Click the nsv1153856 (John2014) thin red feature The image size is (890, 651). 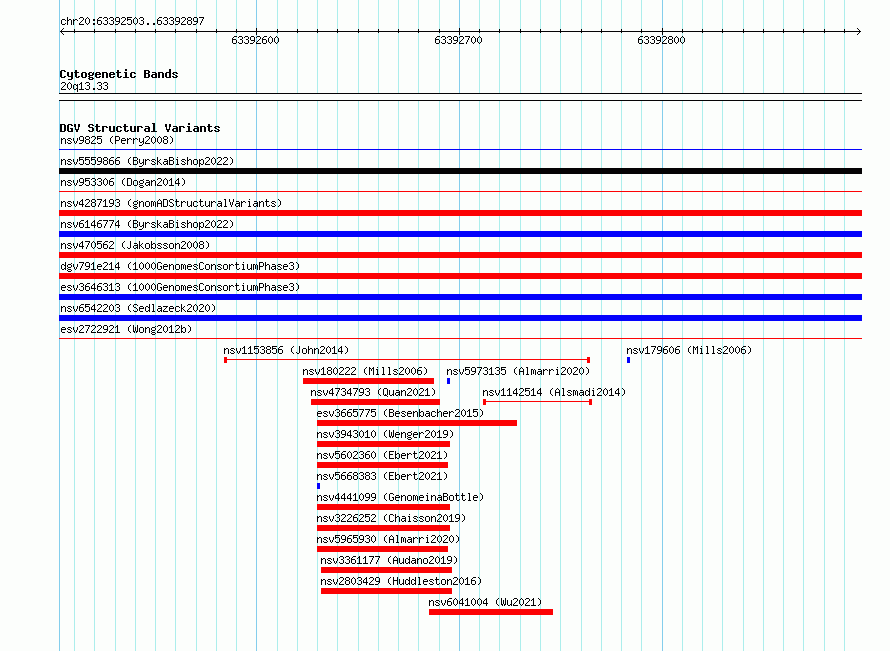pos(407,360)
